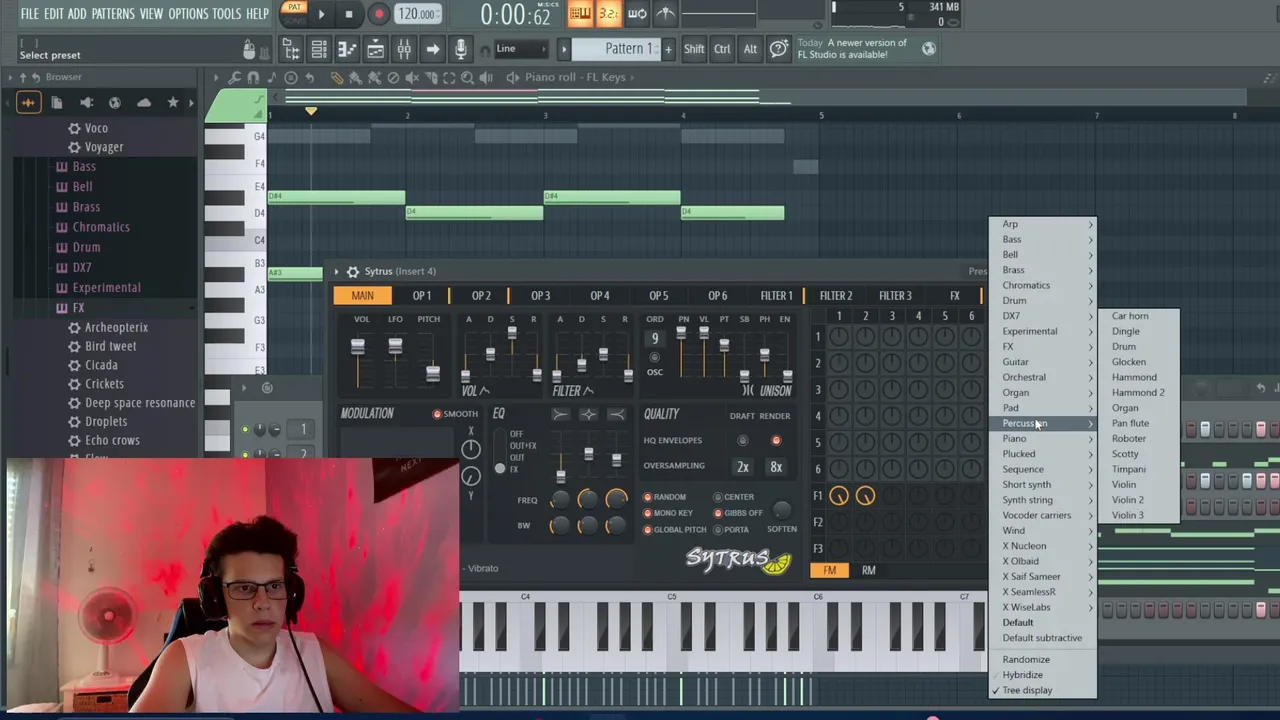The height and width of the screenshot is (720, 1280).
Task: Expand the Arp preset submenu
Action: (x=1043, y=224)
